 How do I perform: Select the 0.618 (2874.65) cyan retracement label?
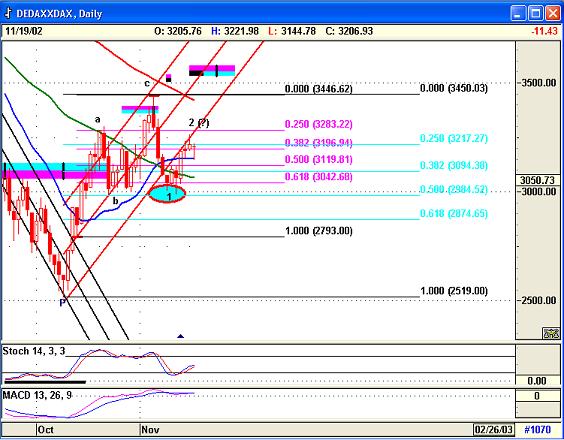click(454, 214)
